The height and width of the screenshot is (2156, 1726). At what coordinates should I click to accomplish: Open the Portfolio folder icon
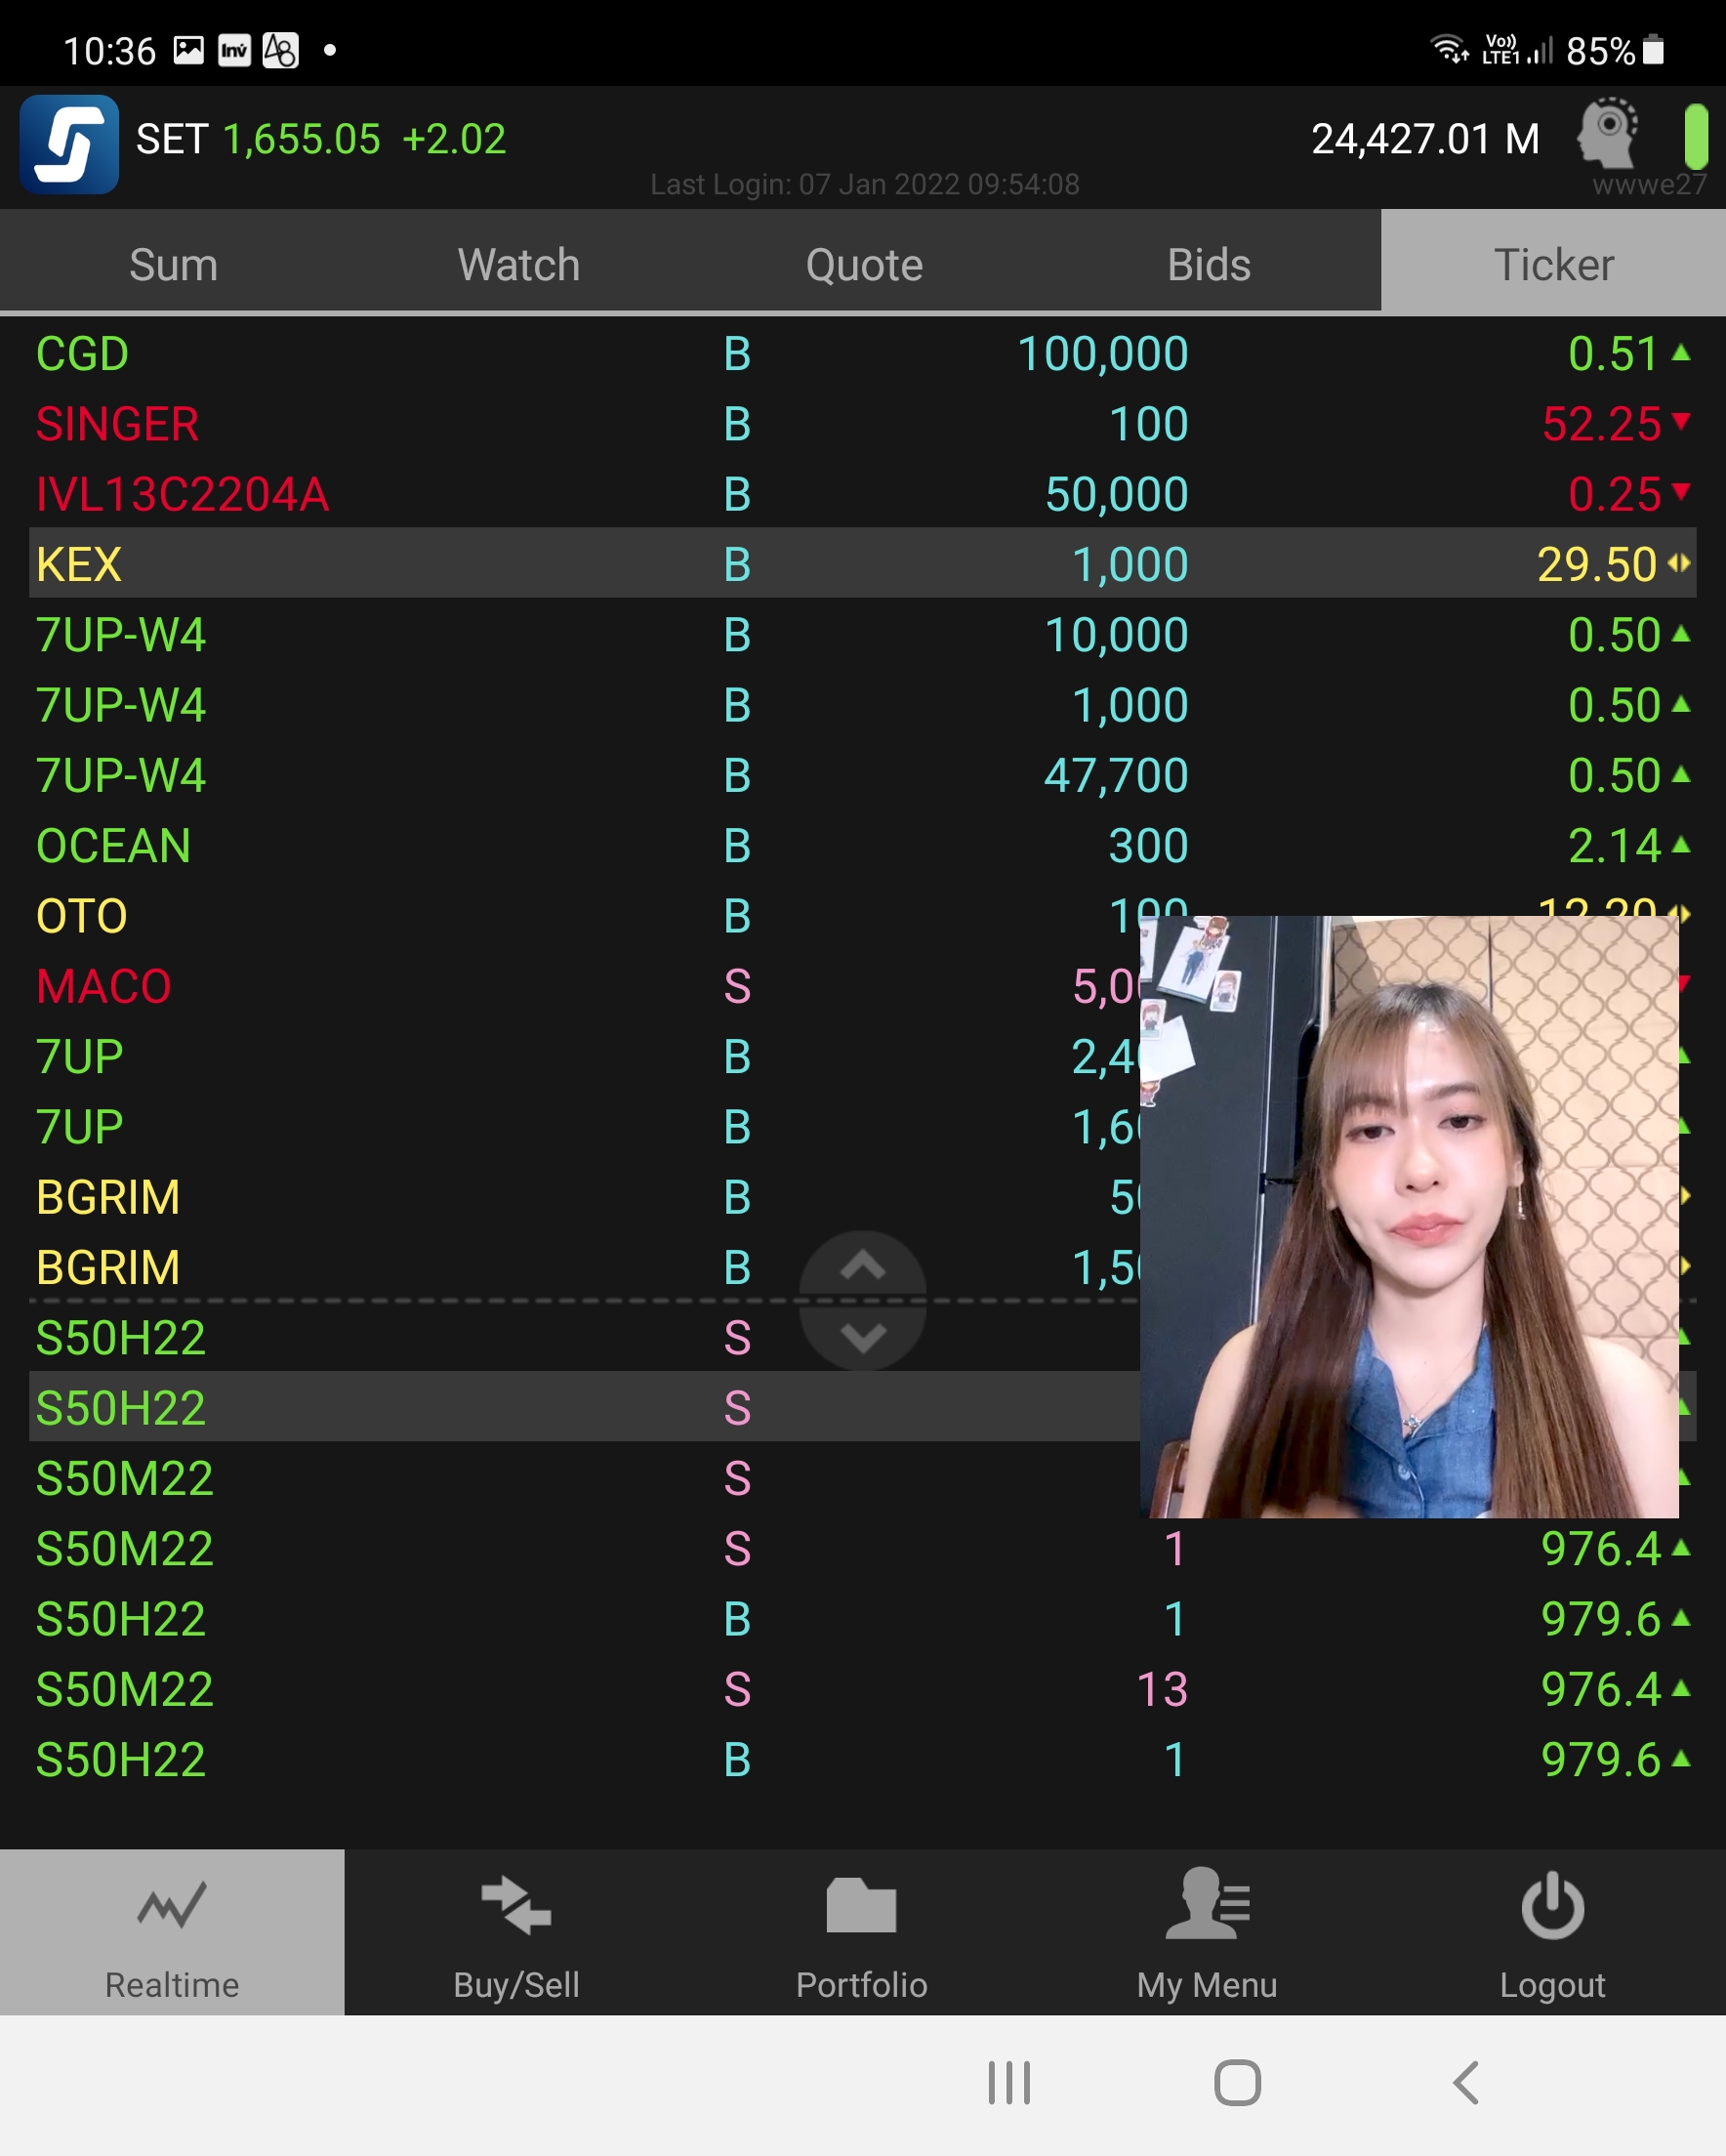point(861,1906)
